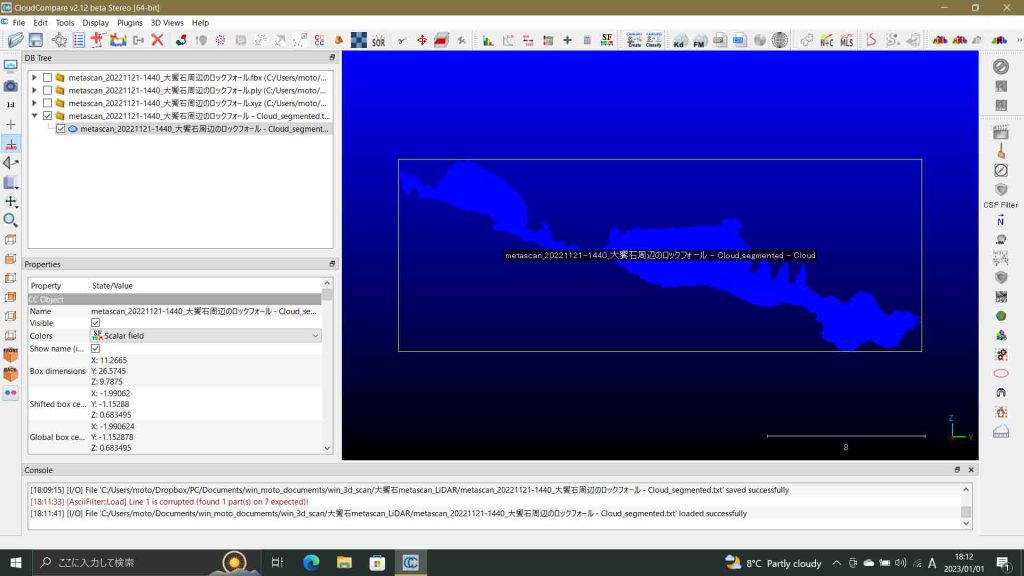Screen dimensions: 1024x576
Task: Click the Save disk icon
Action: point(35,40)
